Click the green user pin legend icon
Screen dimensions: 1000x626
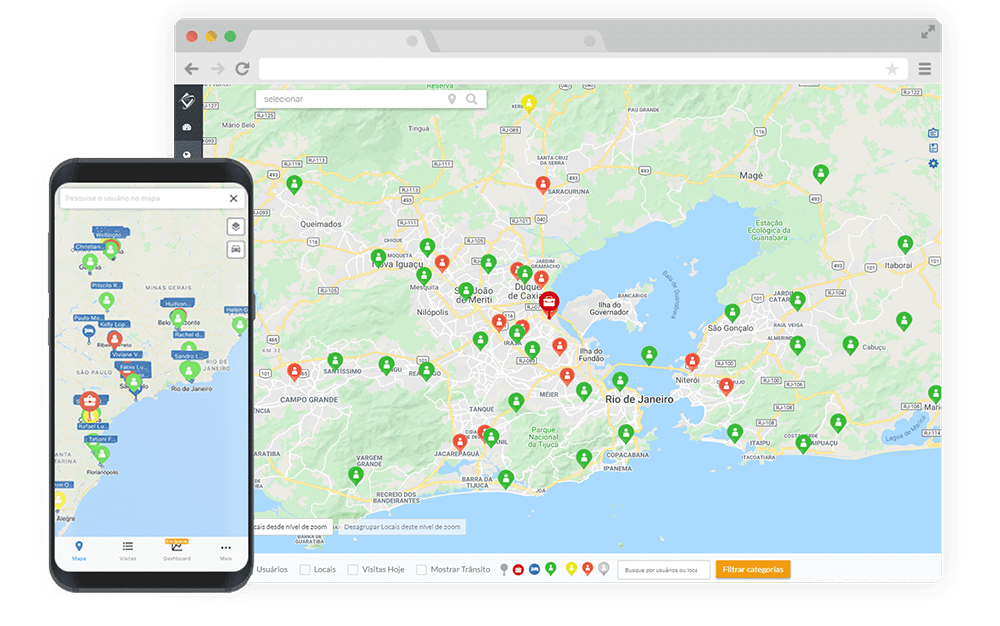551,569
